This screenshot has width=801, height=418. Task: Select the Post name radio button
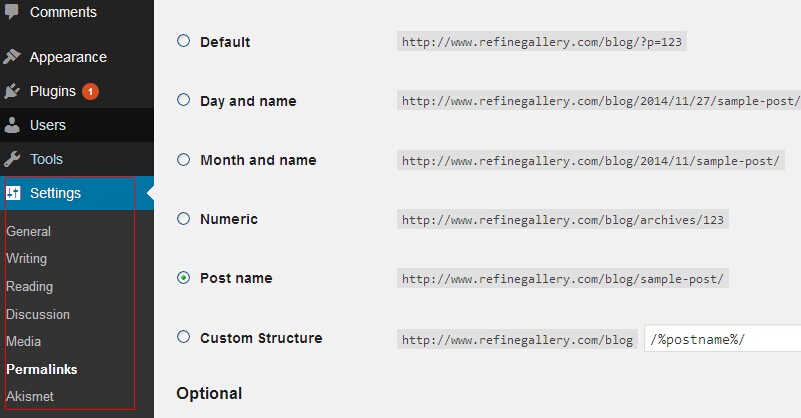pyautogui.click(x=183, y=277)
